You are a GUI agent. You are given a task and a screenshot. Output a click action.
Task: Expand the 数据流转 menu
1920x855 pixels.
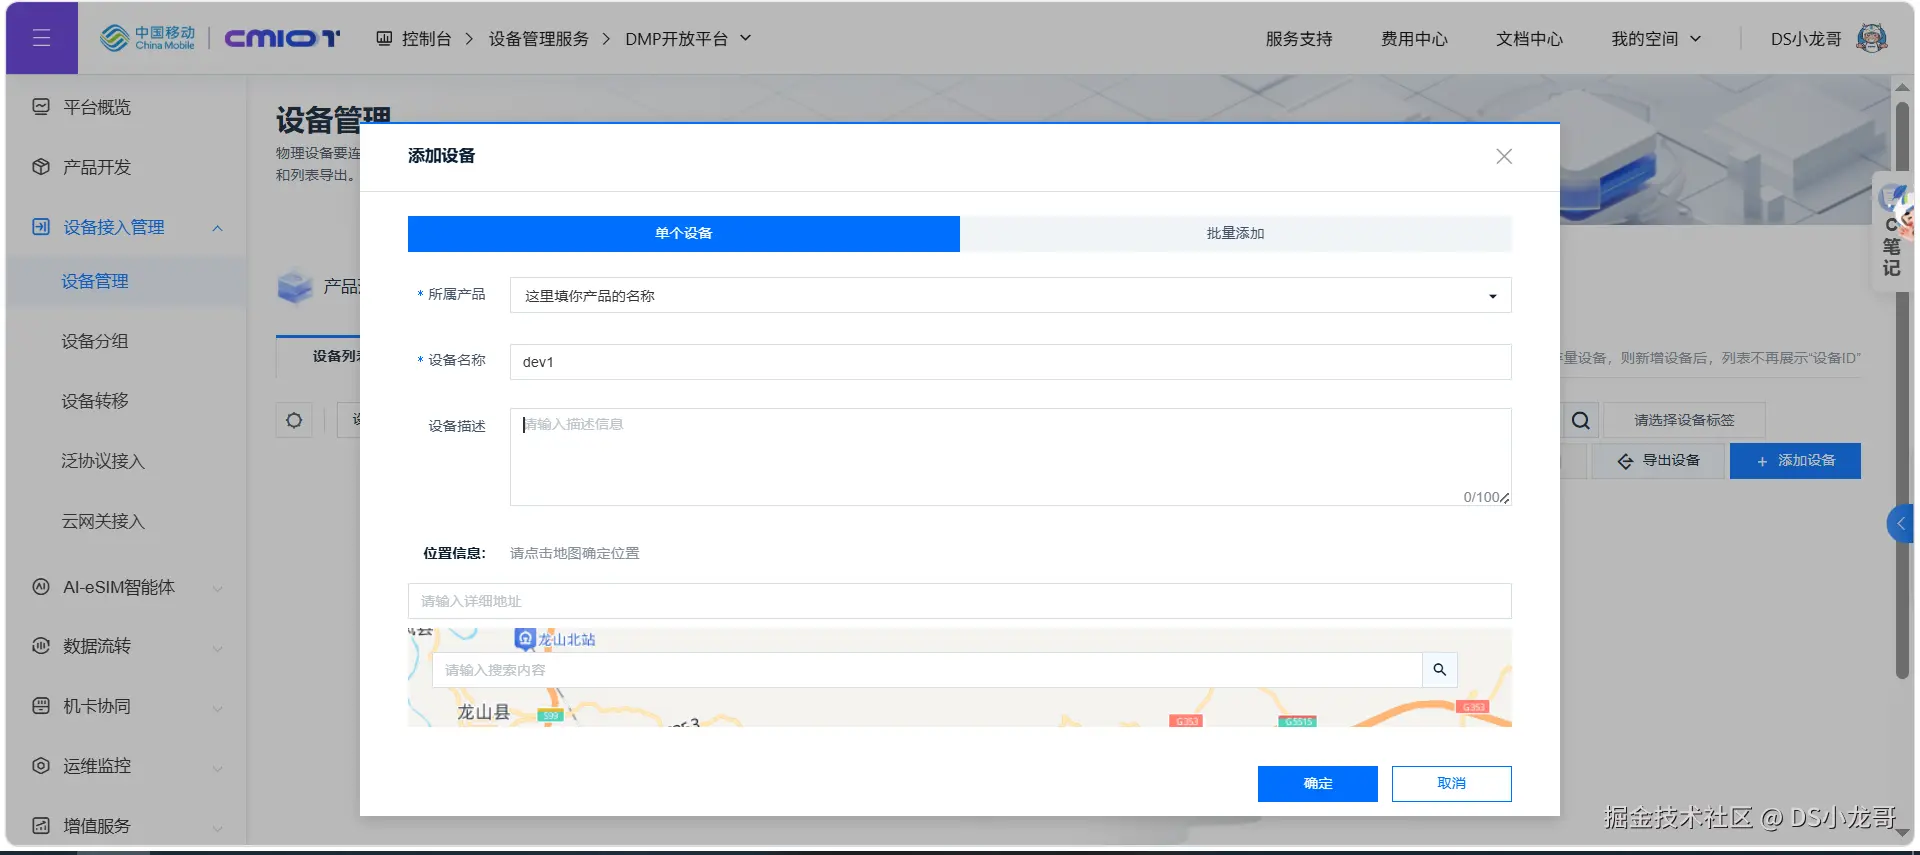point(217,648)
